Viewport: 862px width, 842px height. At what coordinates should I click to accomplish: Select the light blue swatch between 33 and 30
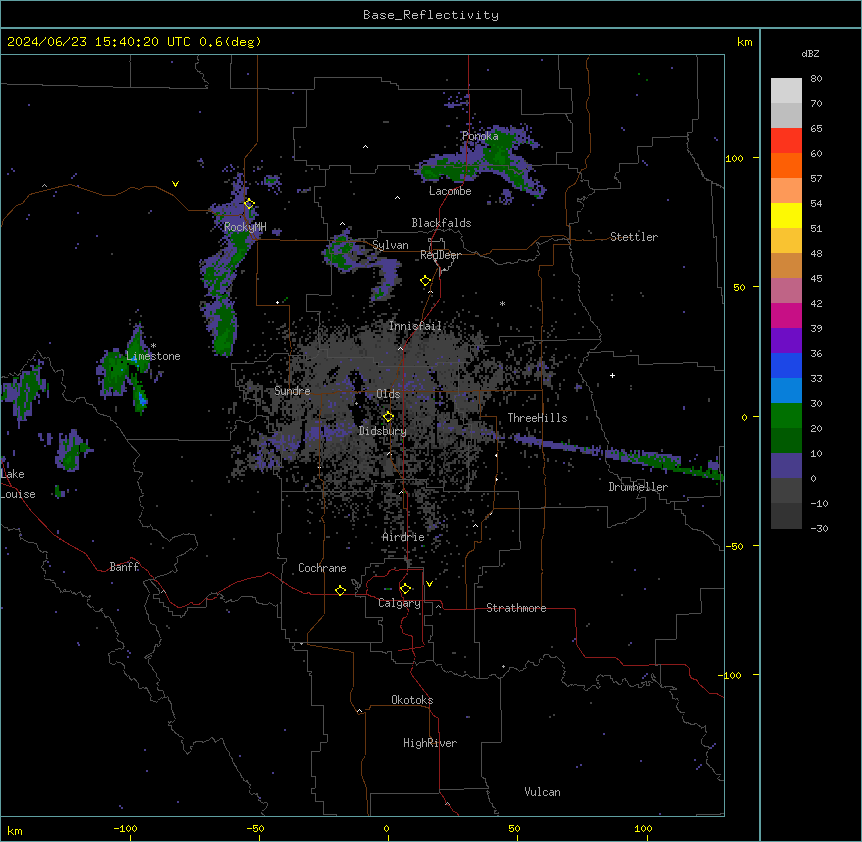tap(786, 391)
